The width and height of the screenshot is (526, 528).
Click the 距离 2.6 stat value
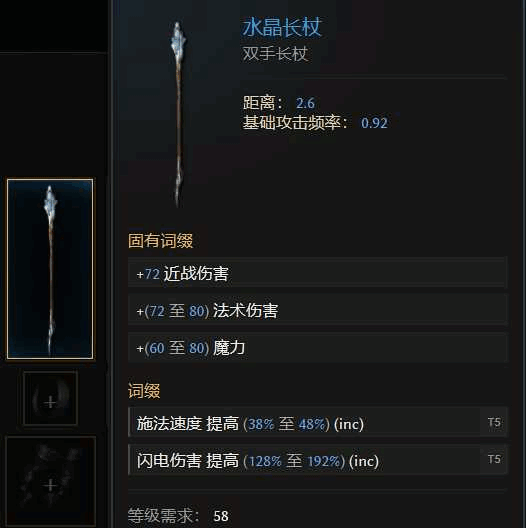[305, 103]
